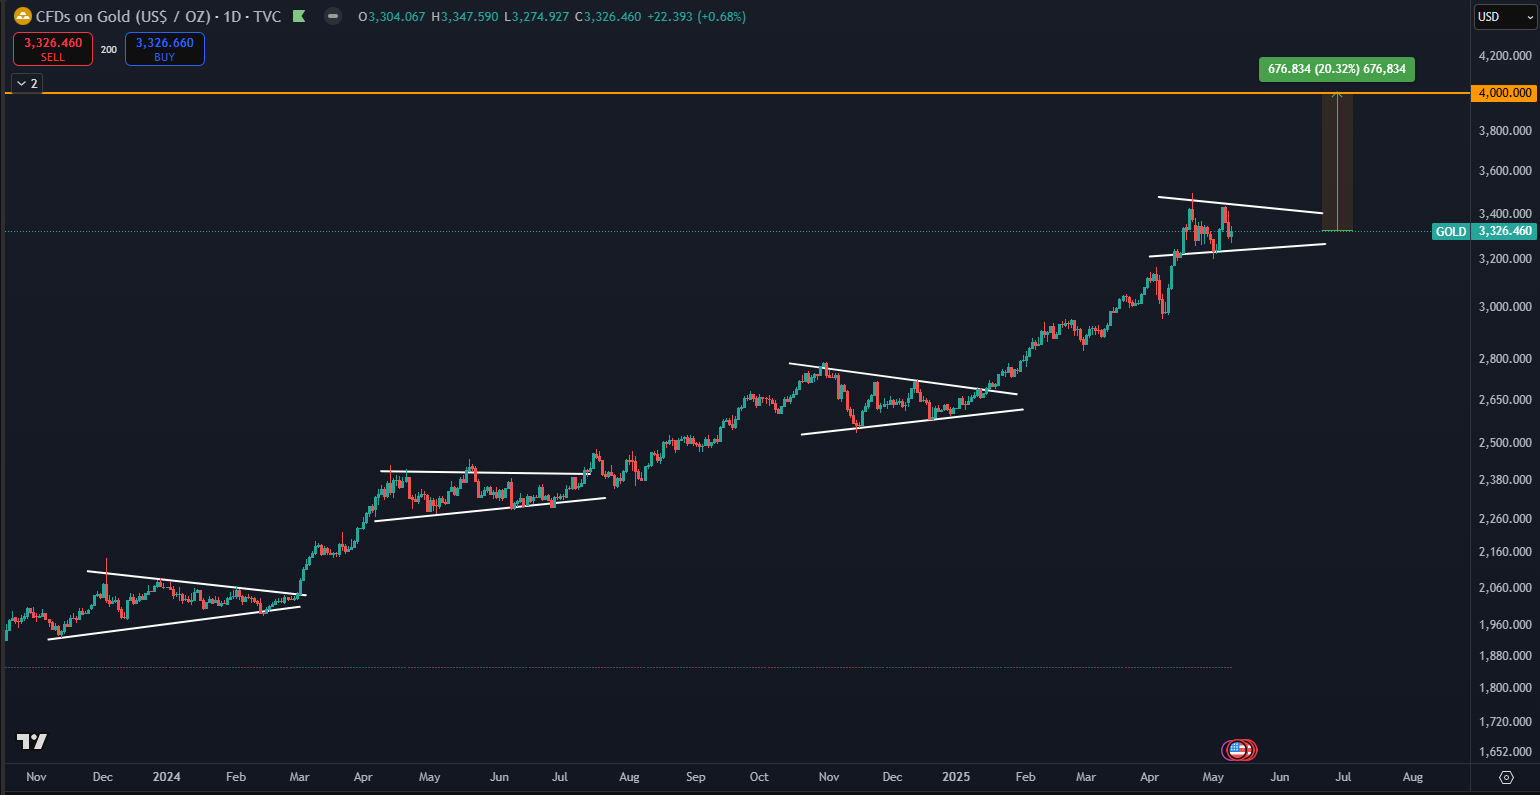This screenshot has width=1540, height=795.
Task: Click the low price value 3,274.927
Action: tap(540, 17)
